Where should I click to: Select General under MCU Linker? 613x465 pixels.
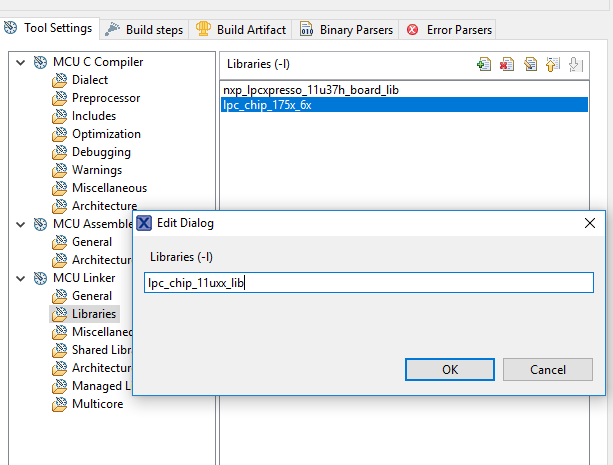92,296
